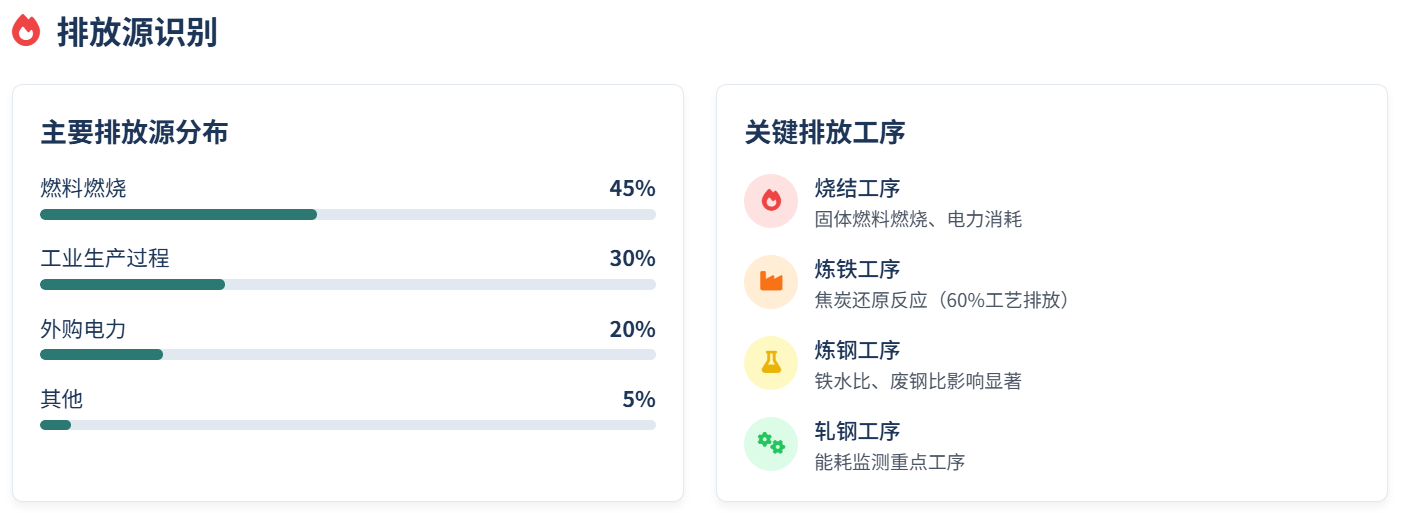Click the 燃料燃烧 progress bar
The width and height of the screenshot is (1405, 513).
(x=348, y=214)
